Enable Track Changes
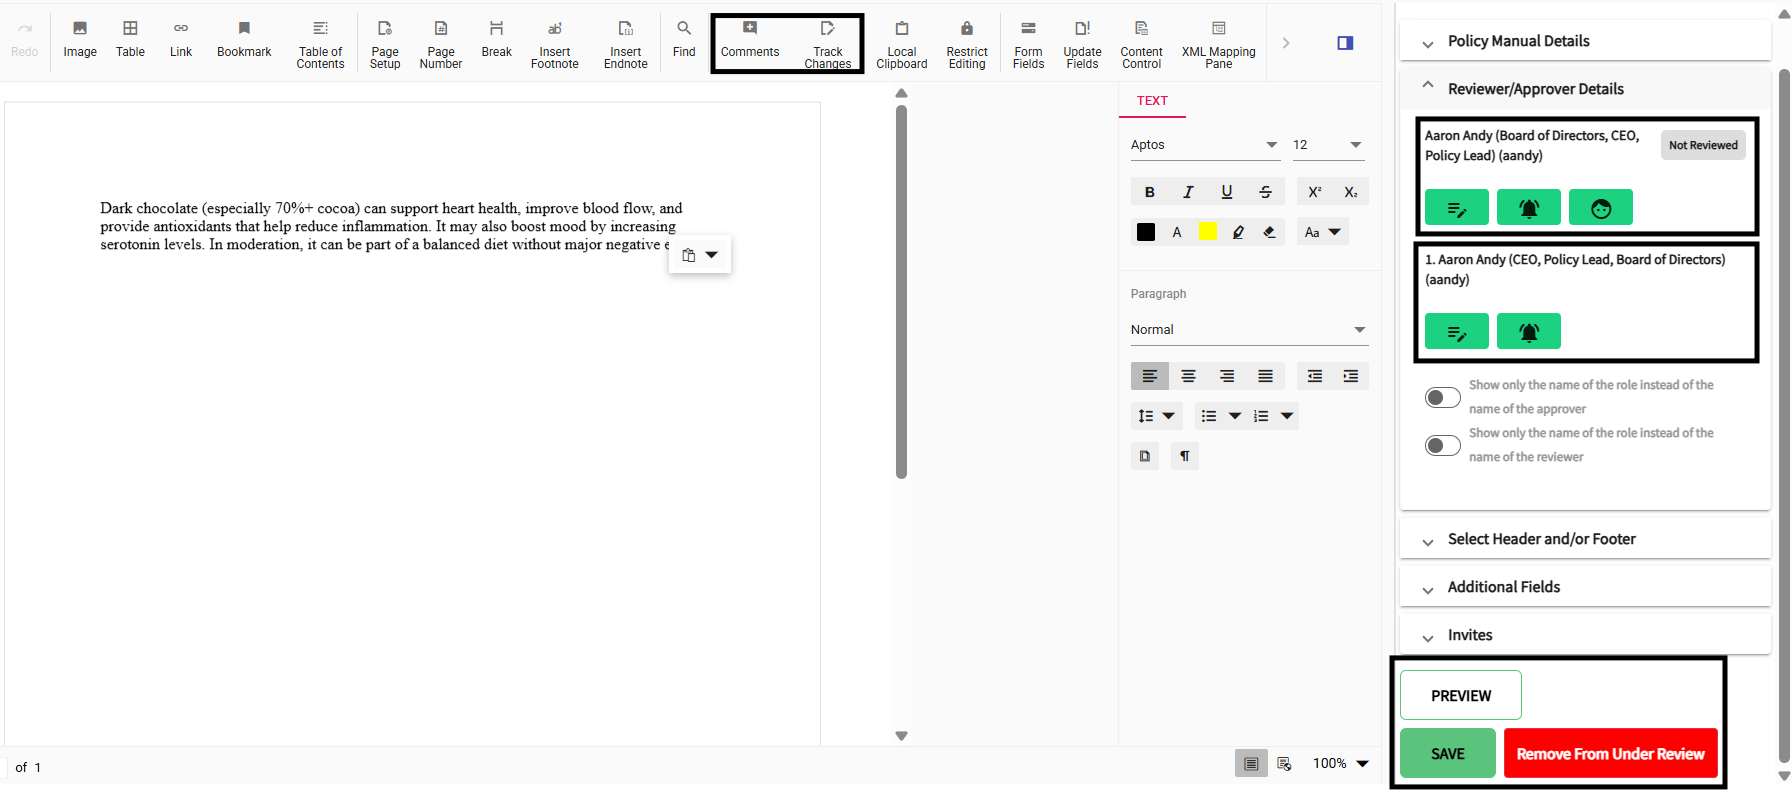The image size is (1792, 790). (828, 44)
